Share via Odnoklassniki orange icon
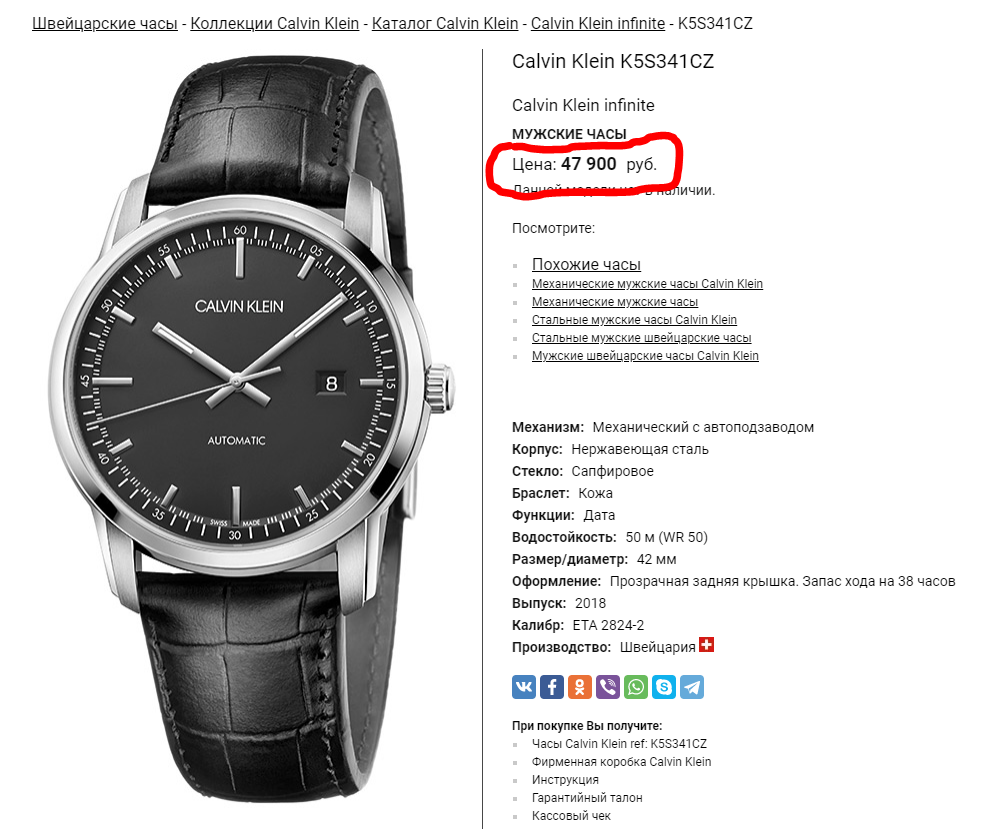This screenshot has height=829, width=991. pyautogui.click(x=580, y=687)
